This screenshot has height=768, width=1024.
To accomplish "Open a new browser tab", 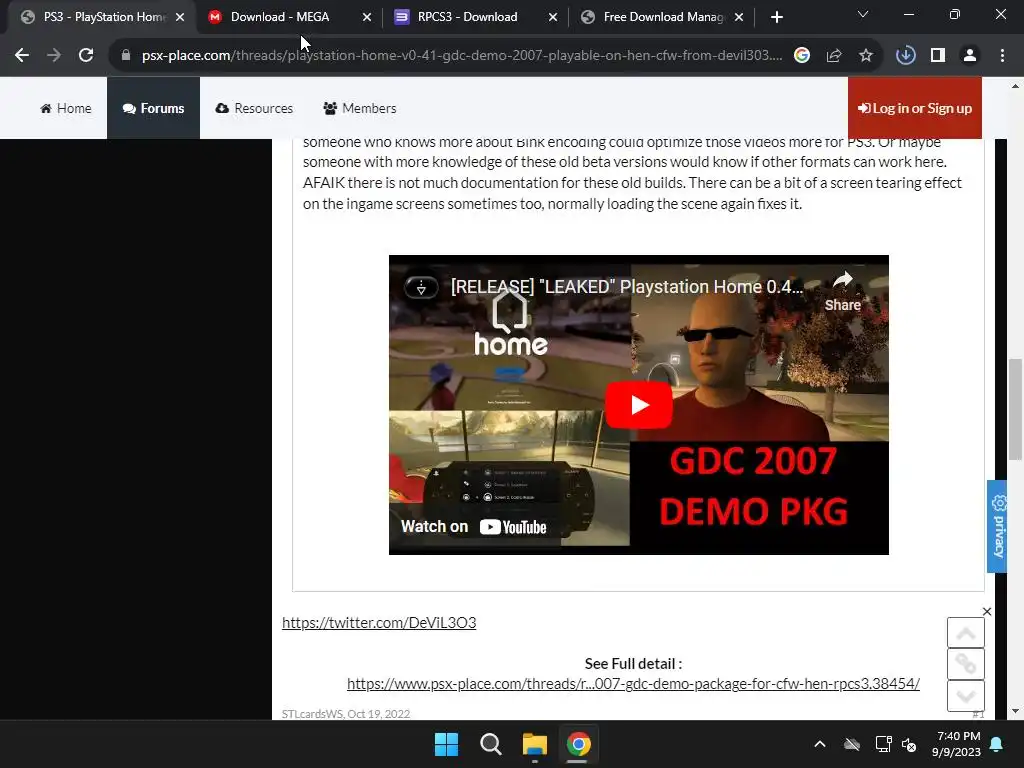I will point(776,17).
